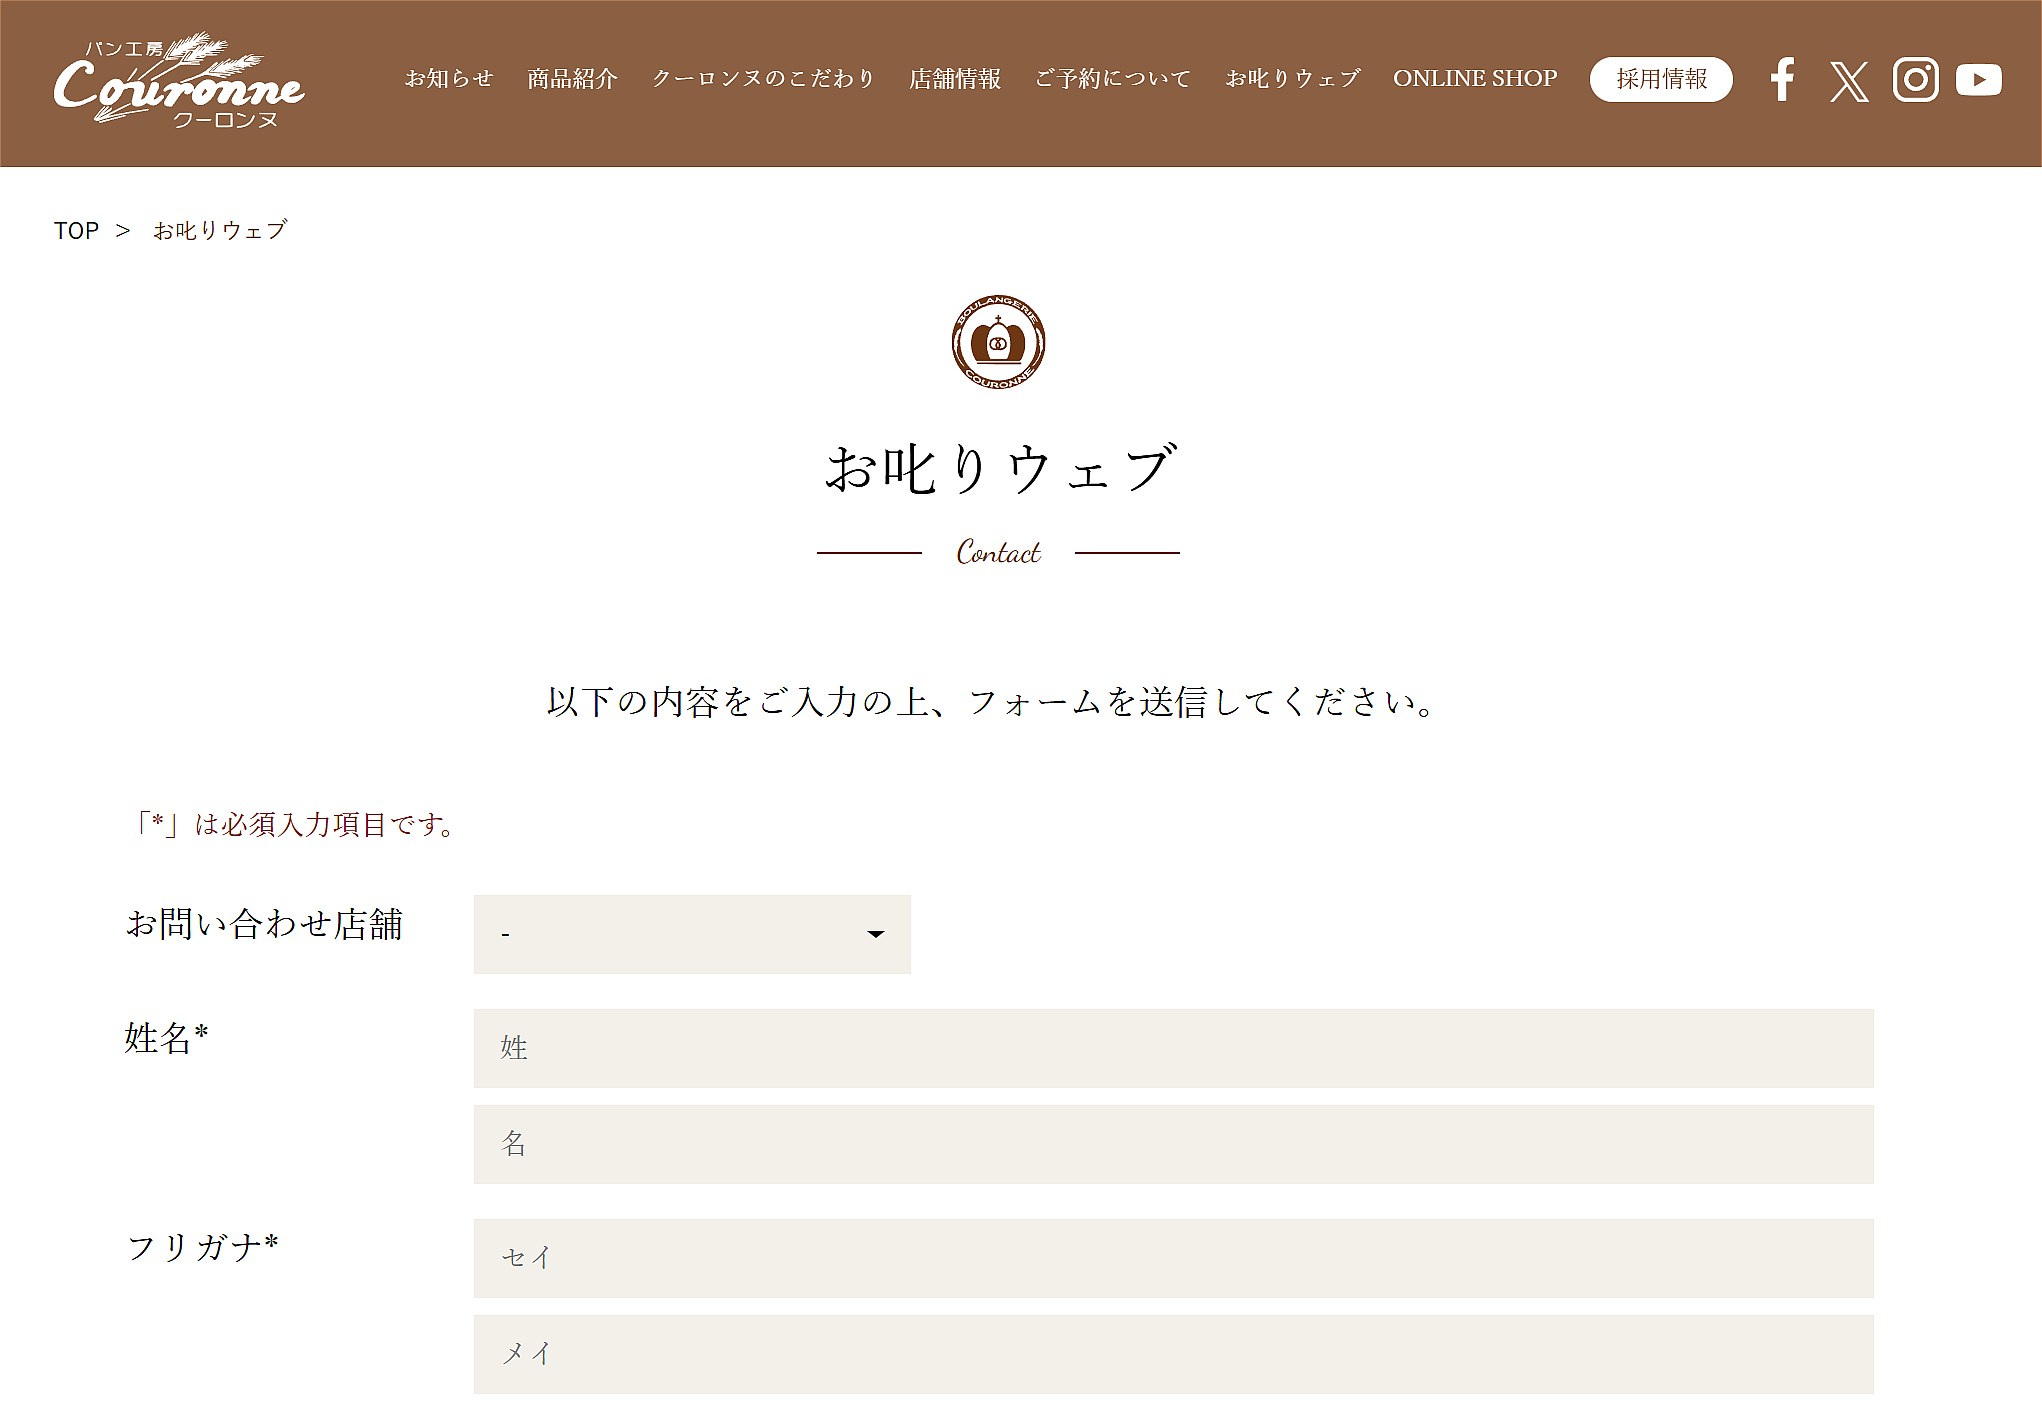Open the 商品紹介 menu item

[x=572, y=79]
